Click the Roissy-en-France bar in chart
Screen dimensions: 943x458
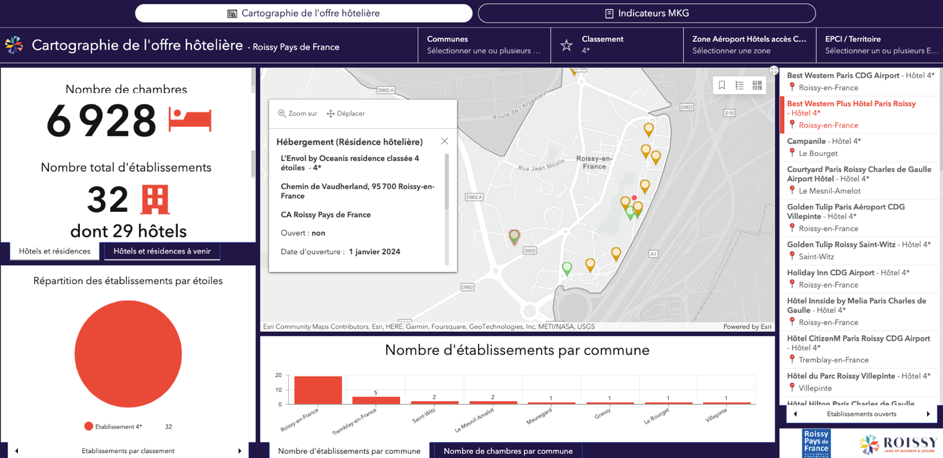(x=318, y=390)
